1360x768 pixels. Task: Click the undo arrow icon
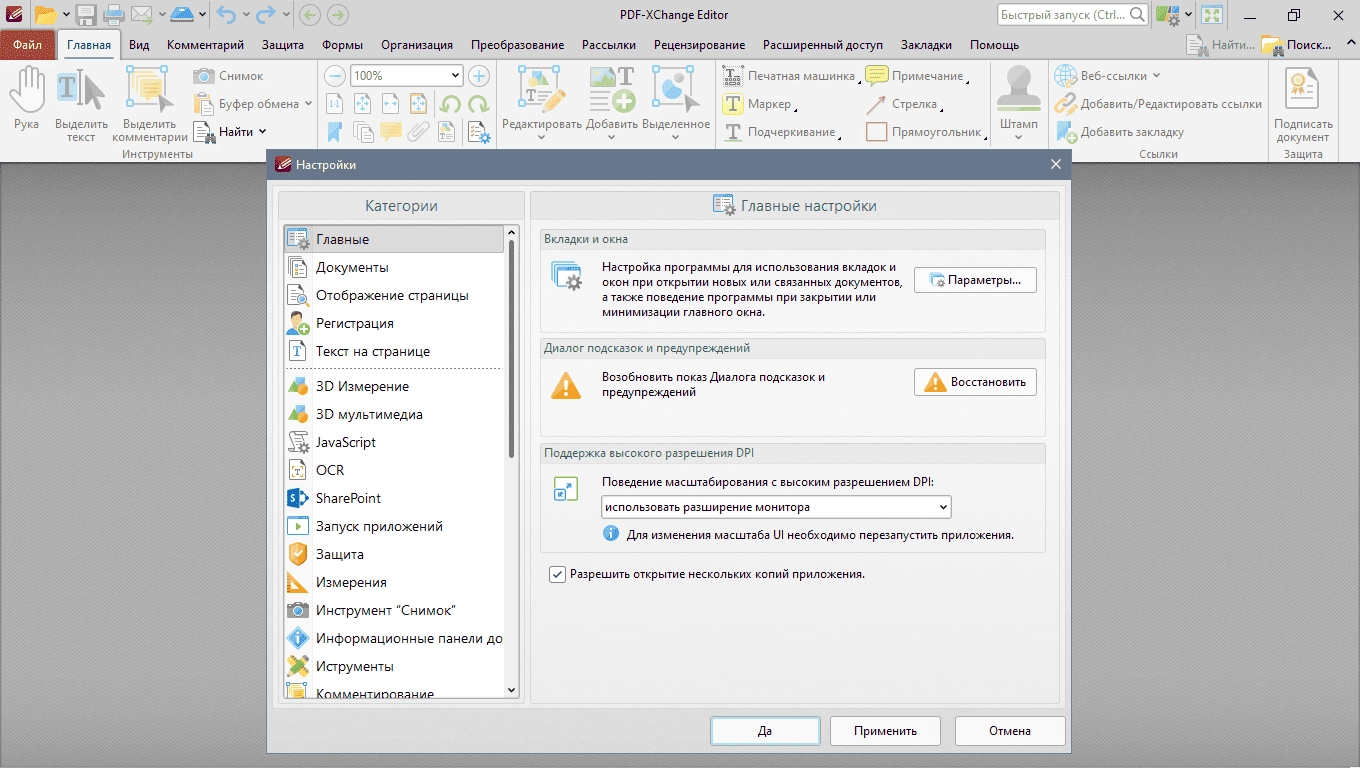coord(225,15)
